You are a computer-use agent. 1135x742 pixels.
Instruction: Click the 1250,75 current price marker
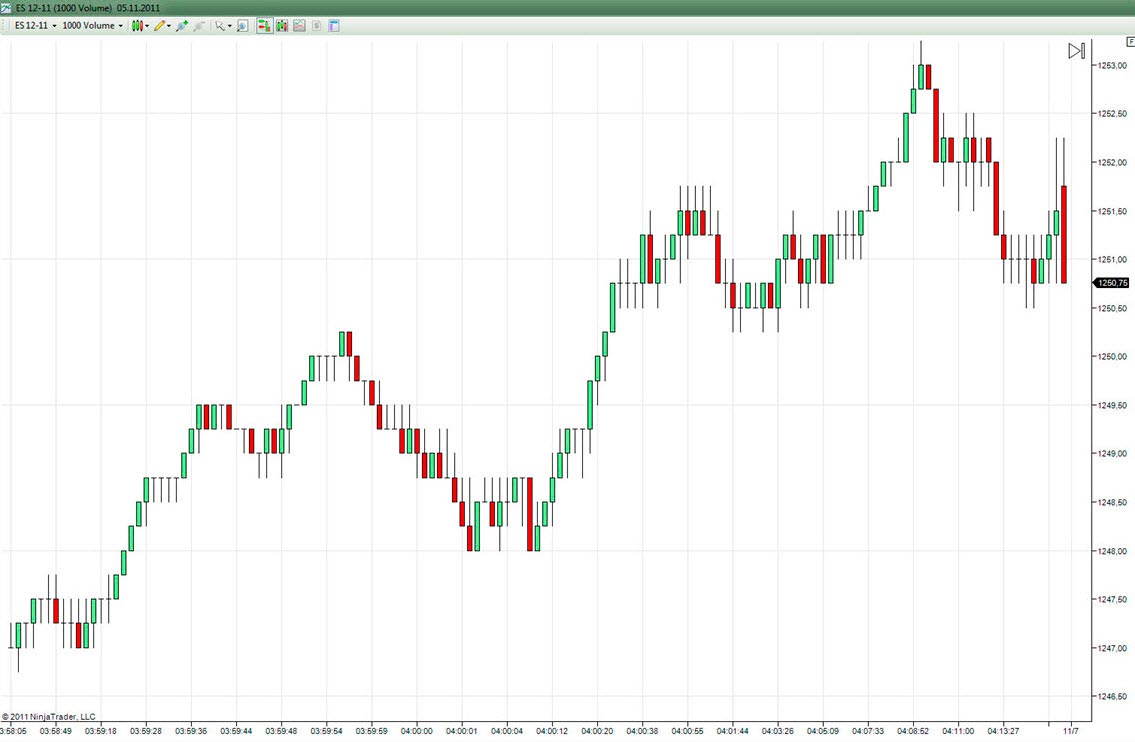pos(1110,283)
